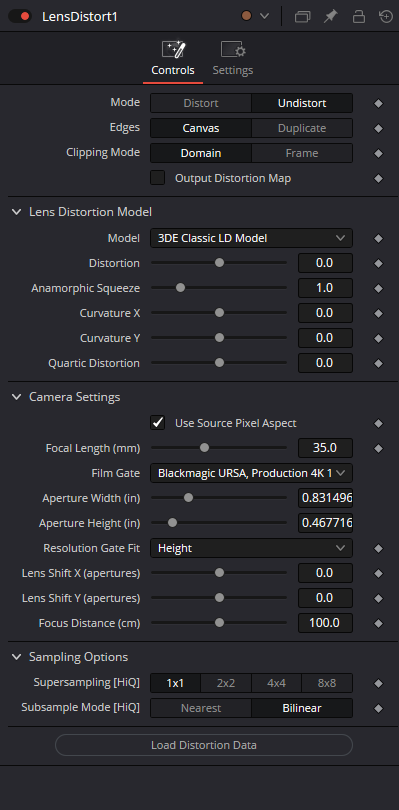Image resolution: width=399 pixels, height=810 pixels.
Task: Click the Supersampling keyframe diamond
Action: pyautogui.click(x=378, y=683)
